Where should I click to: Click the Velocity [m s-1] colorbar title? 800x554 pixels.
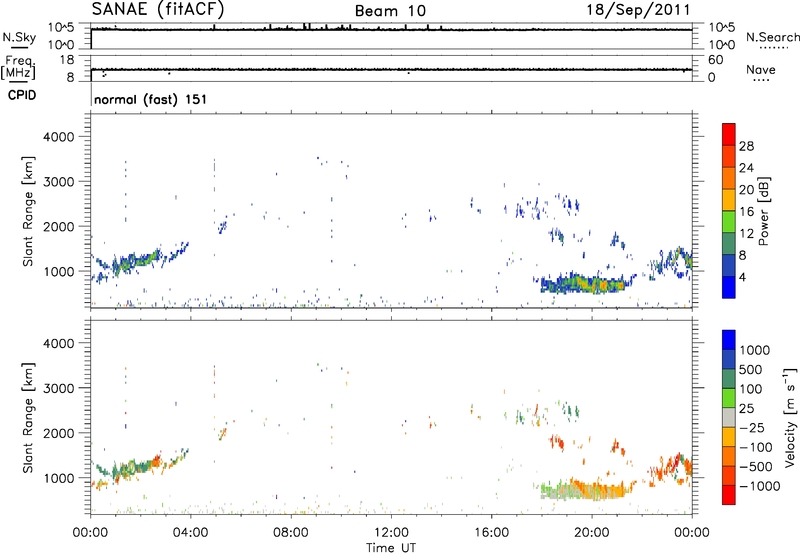pyautogui.click(x=790, y=417)
